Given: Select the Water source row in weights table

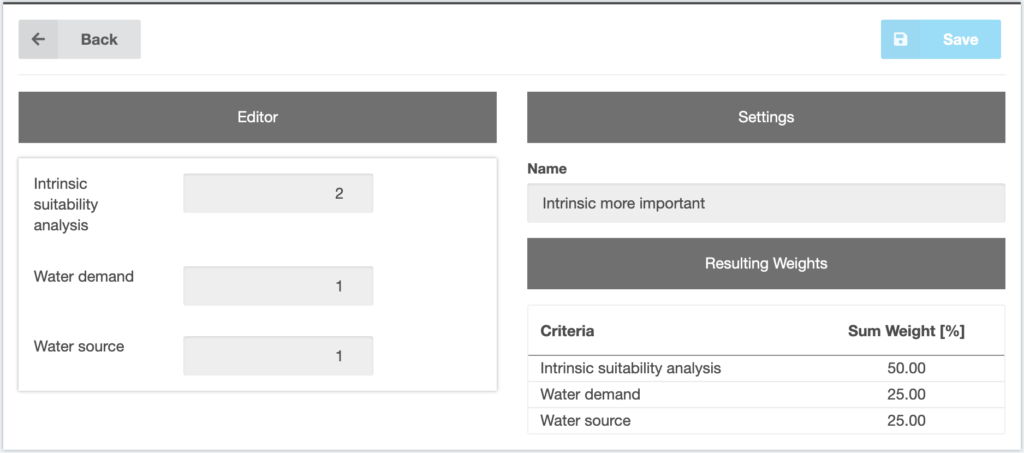Looking at the screenshot, I should (x=766, y=420).
